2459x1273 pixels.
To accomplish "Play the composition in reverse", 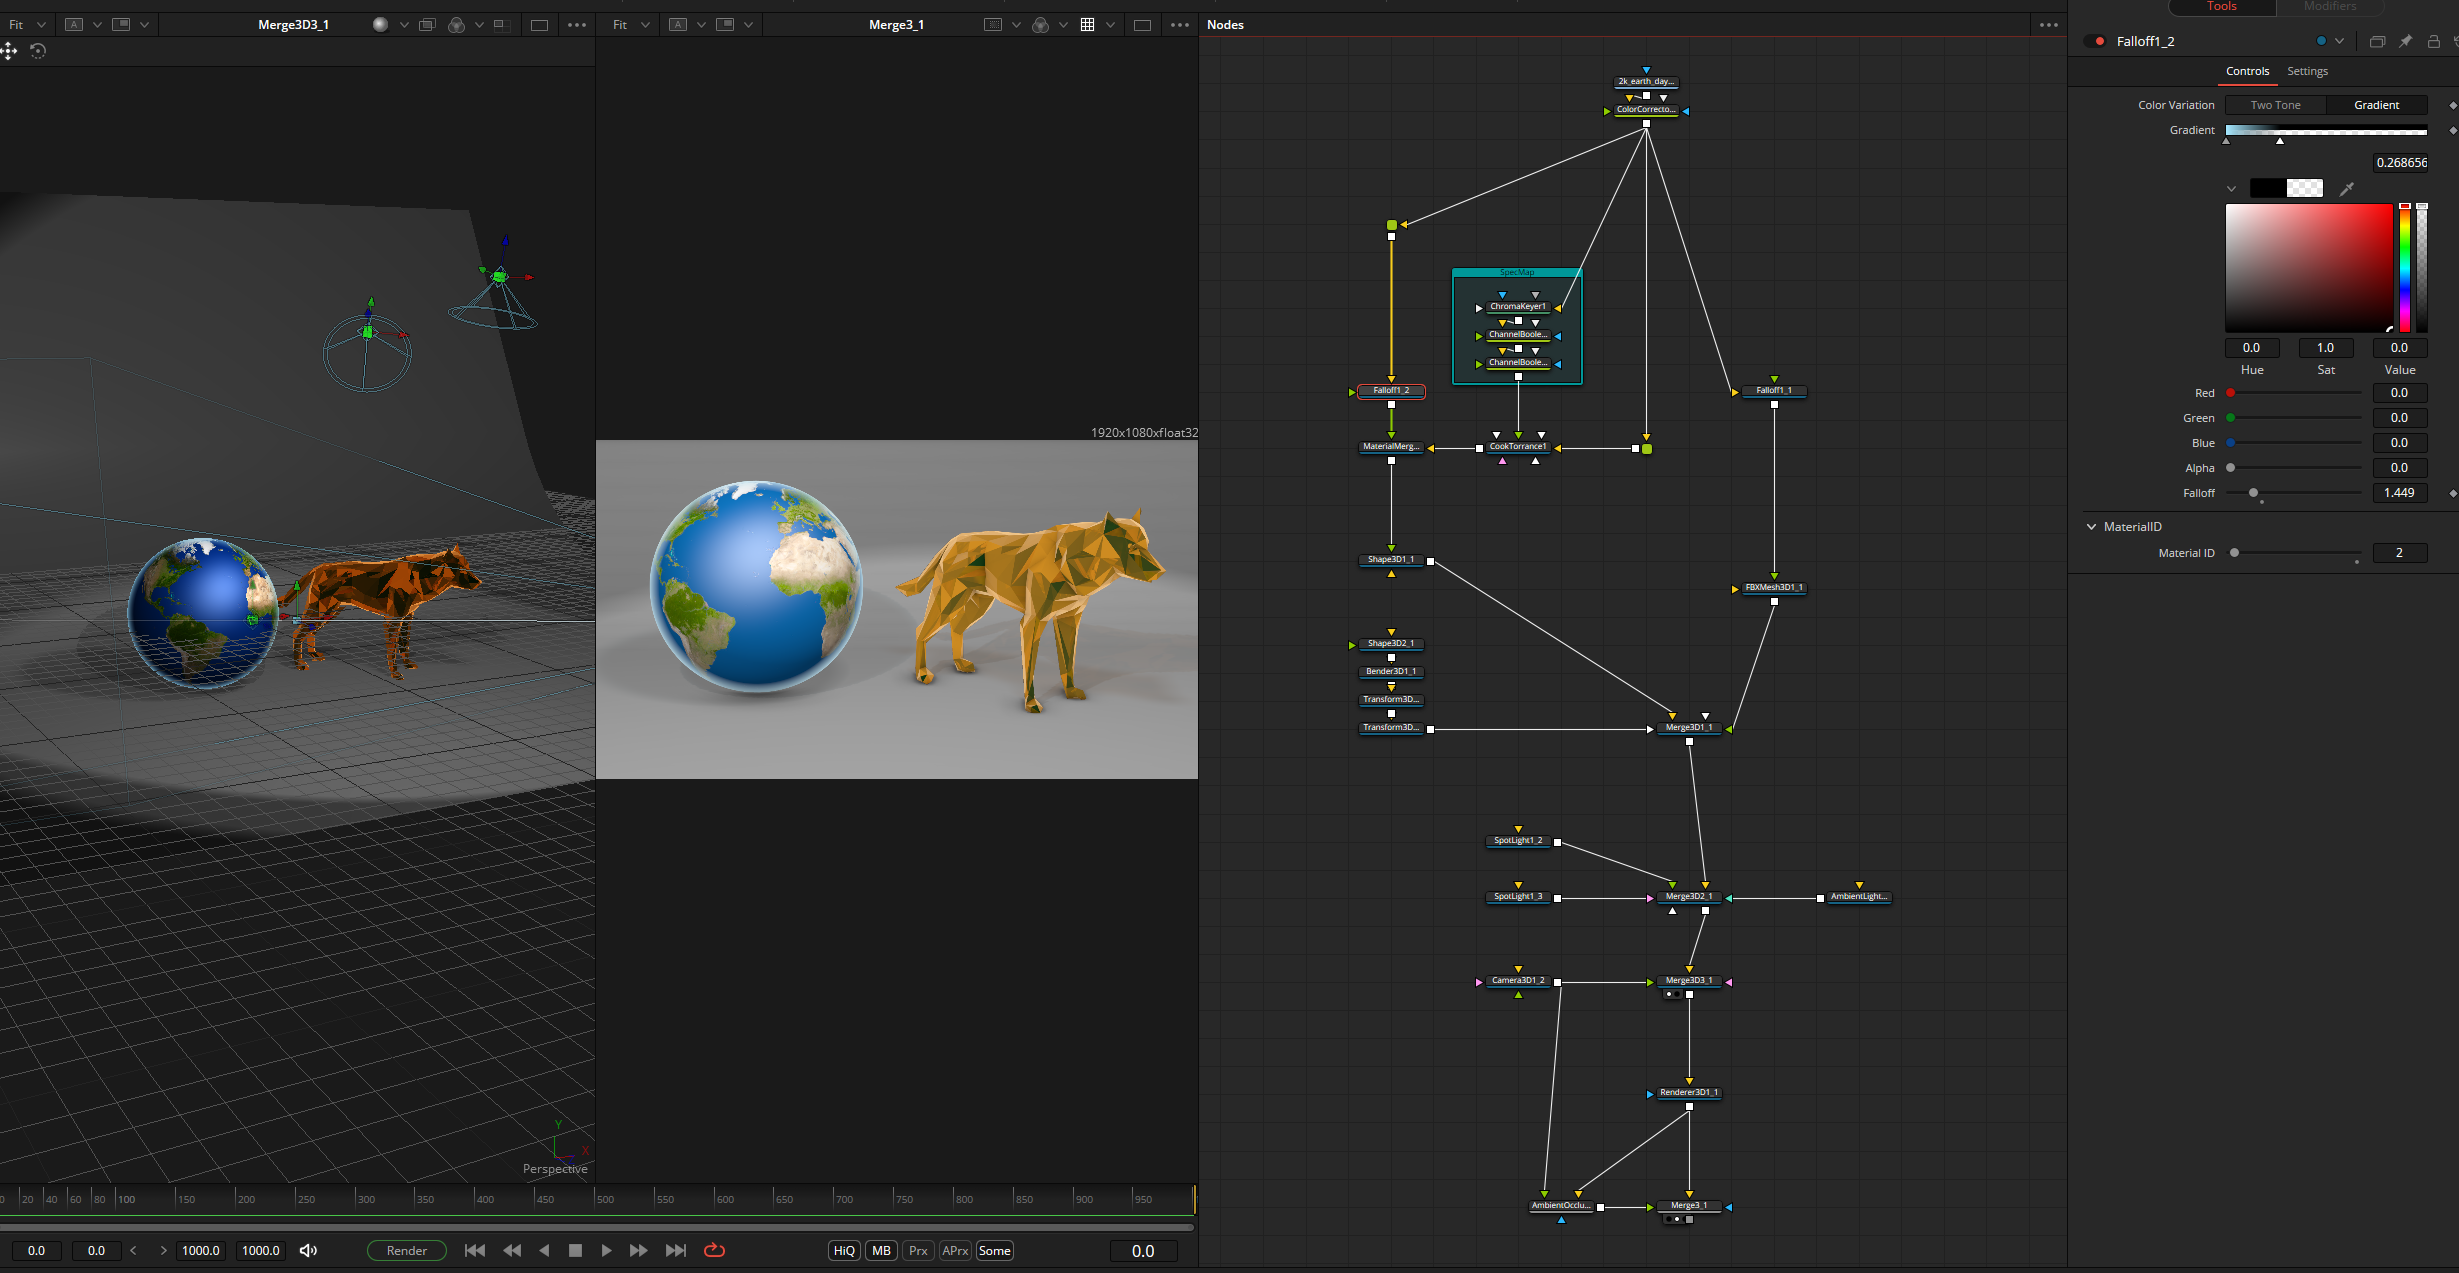I will pyautogui.click(x=544, y=1250).
